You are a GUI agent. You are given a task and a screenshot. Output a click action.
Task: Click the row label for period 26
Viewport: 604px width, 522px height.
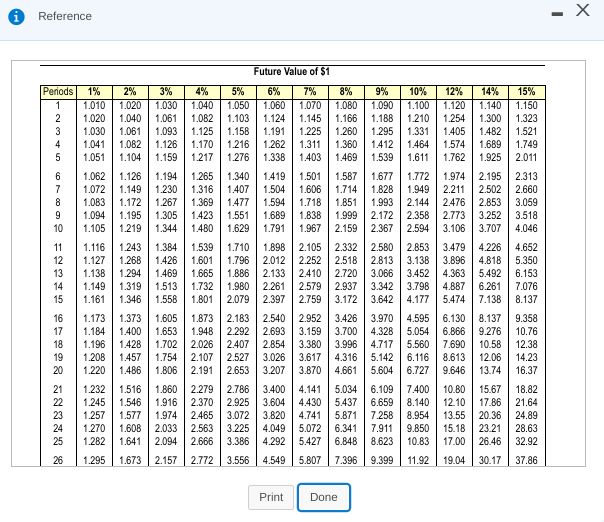(58, 460)
